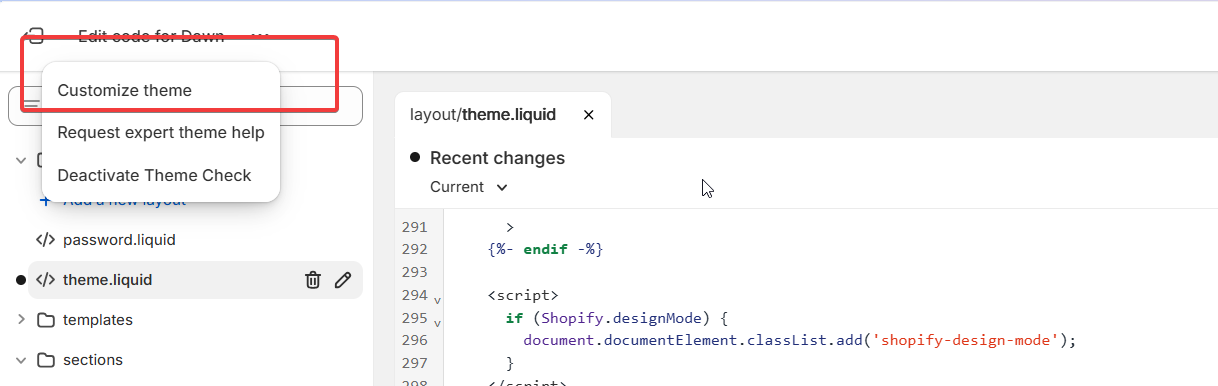Click the search files input field
This screenshot has height=386, width=1218.
(x=185, y=105)
